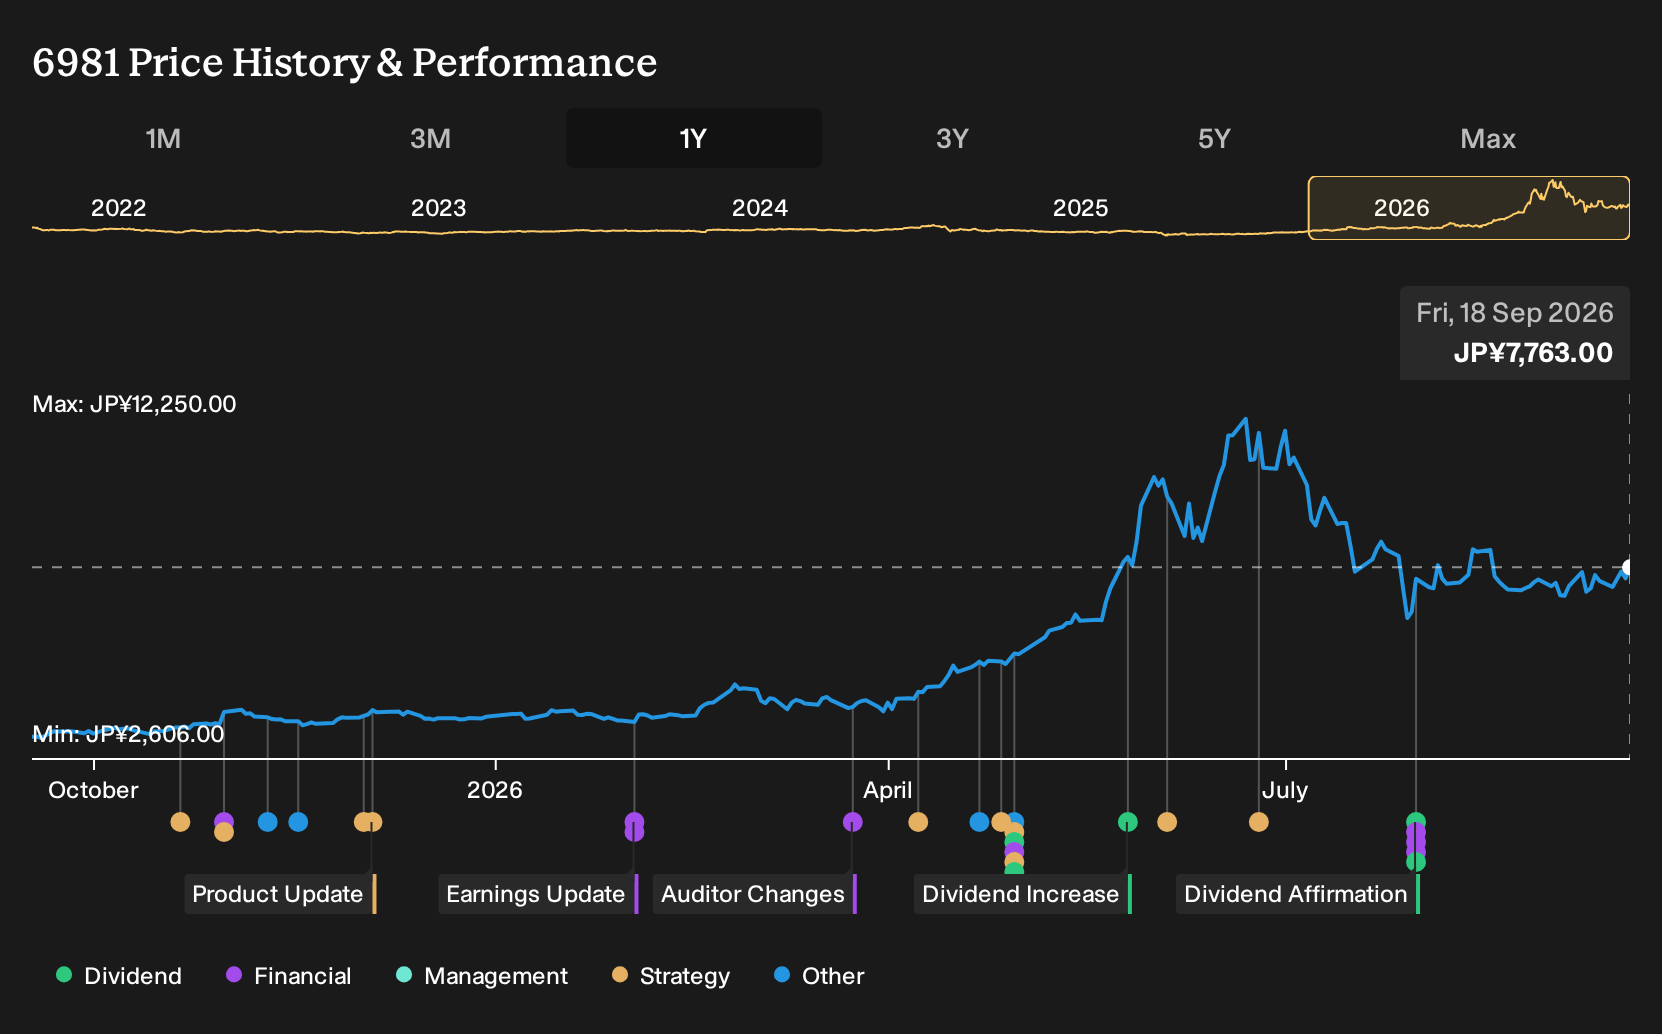Open the Auditor Changes event label

(755, 894)
